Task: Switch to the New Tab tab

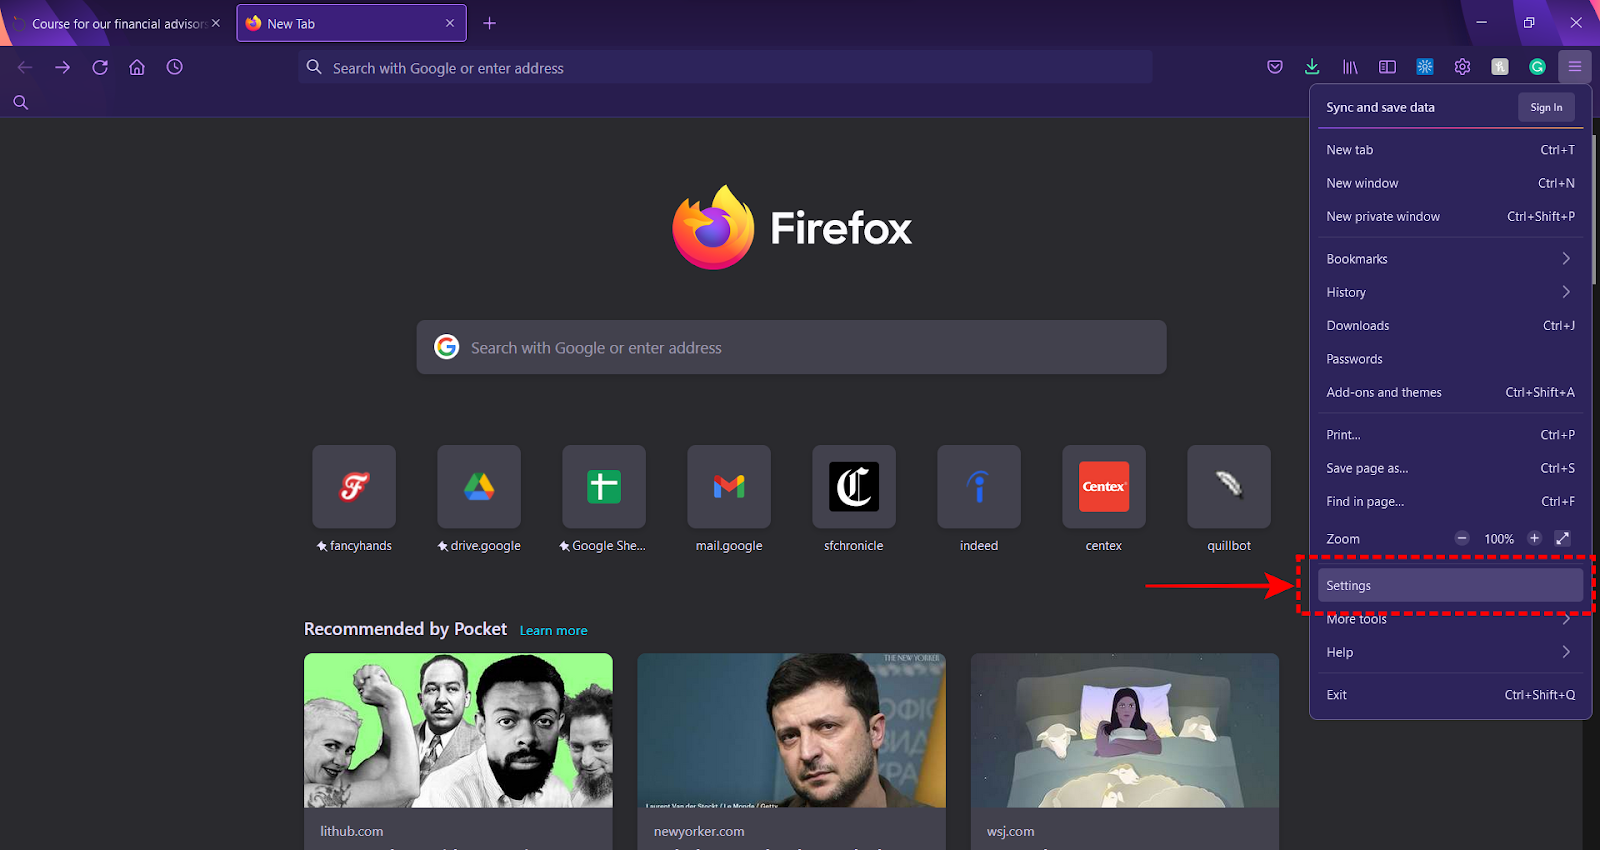Action: click(x=351, y=23)
